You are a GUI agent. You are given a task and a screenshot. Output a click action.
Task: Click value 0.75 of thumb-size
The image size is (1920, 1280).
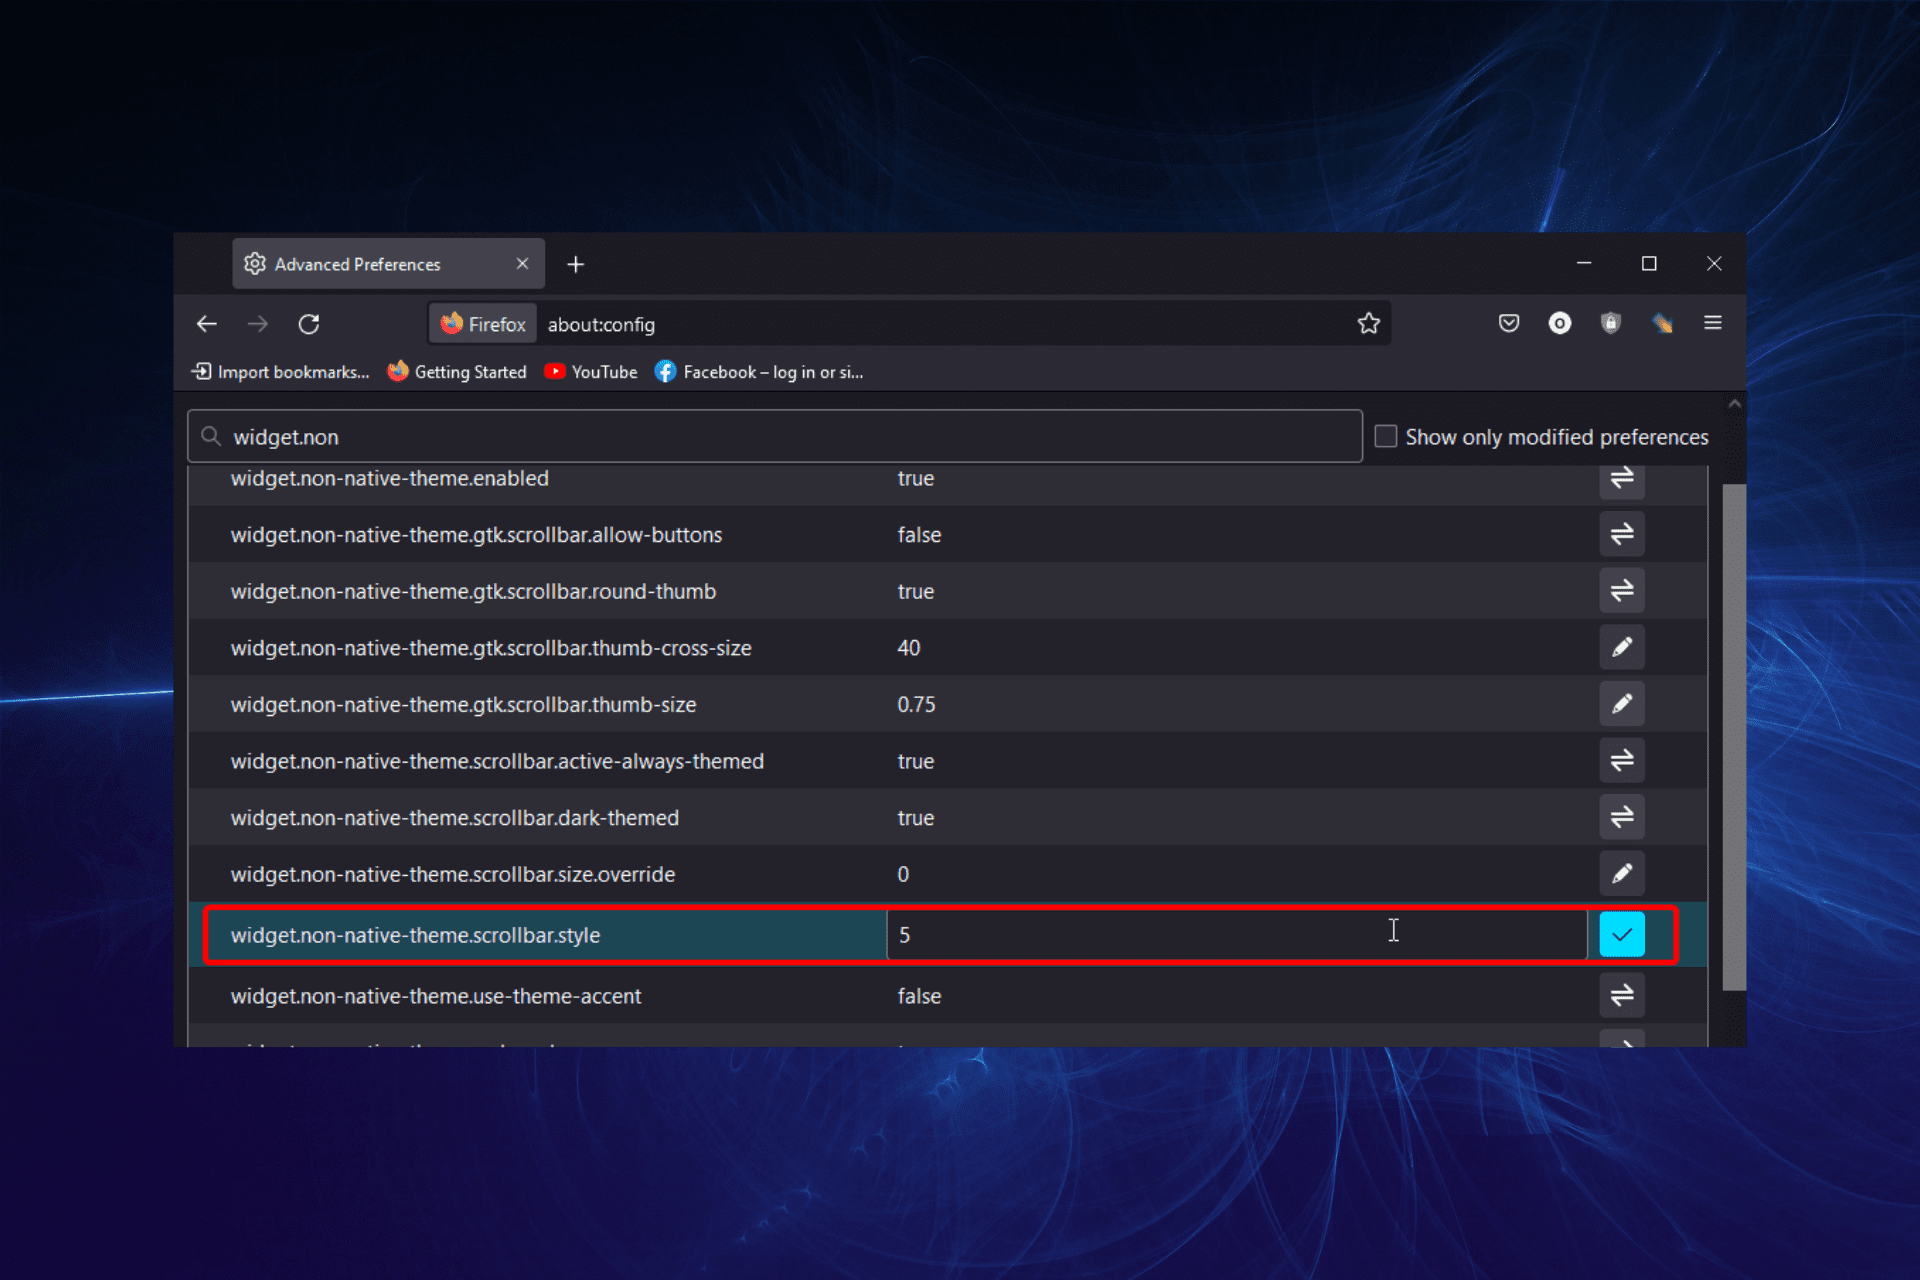pyautogui.click(x=916, y=705)
